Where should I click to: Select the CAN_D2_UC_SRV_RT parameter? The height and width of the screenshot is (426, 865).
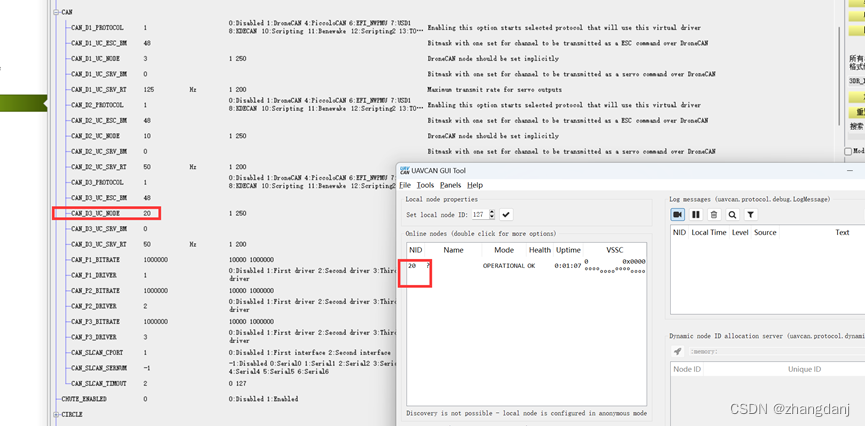99,167
